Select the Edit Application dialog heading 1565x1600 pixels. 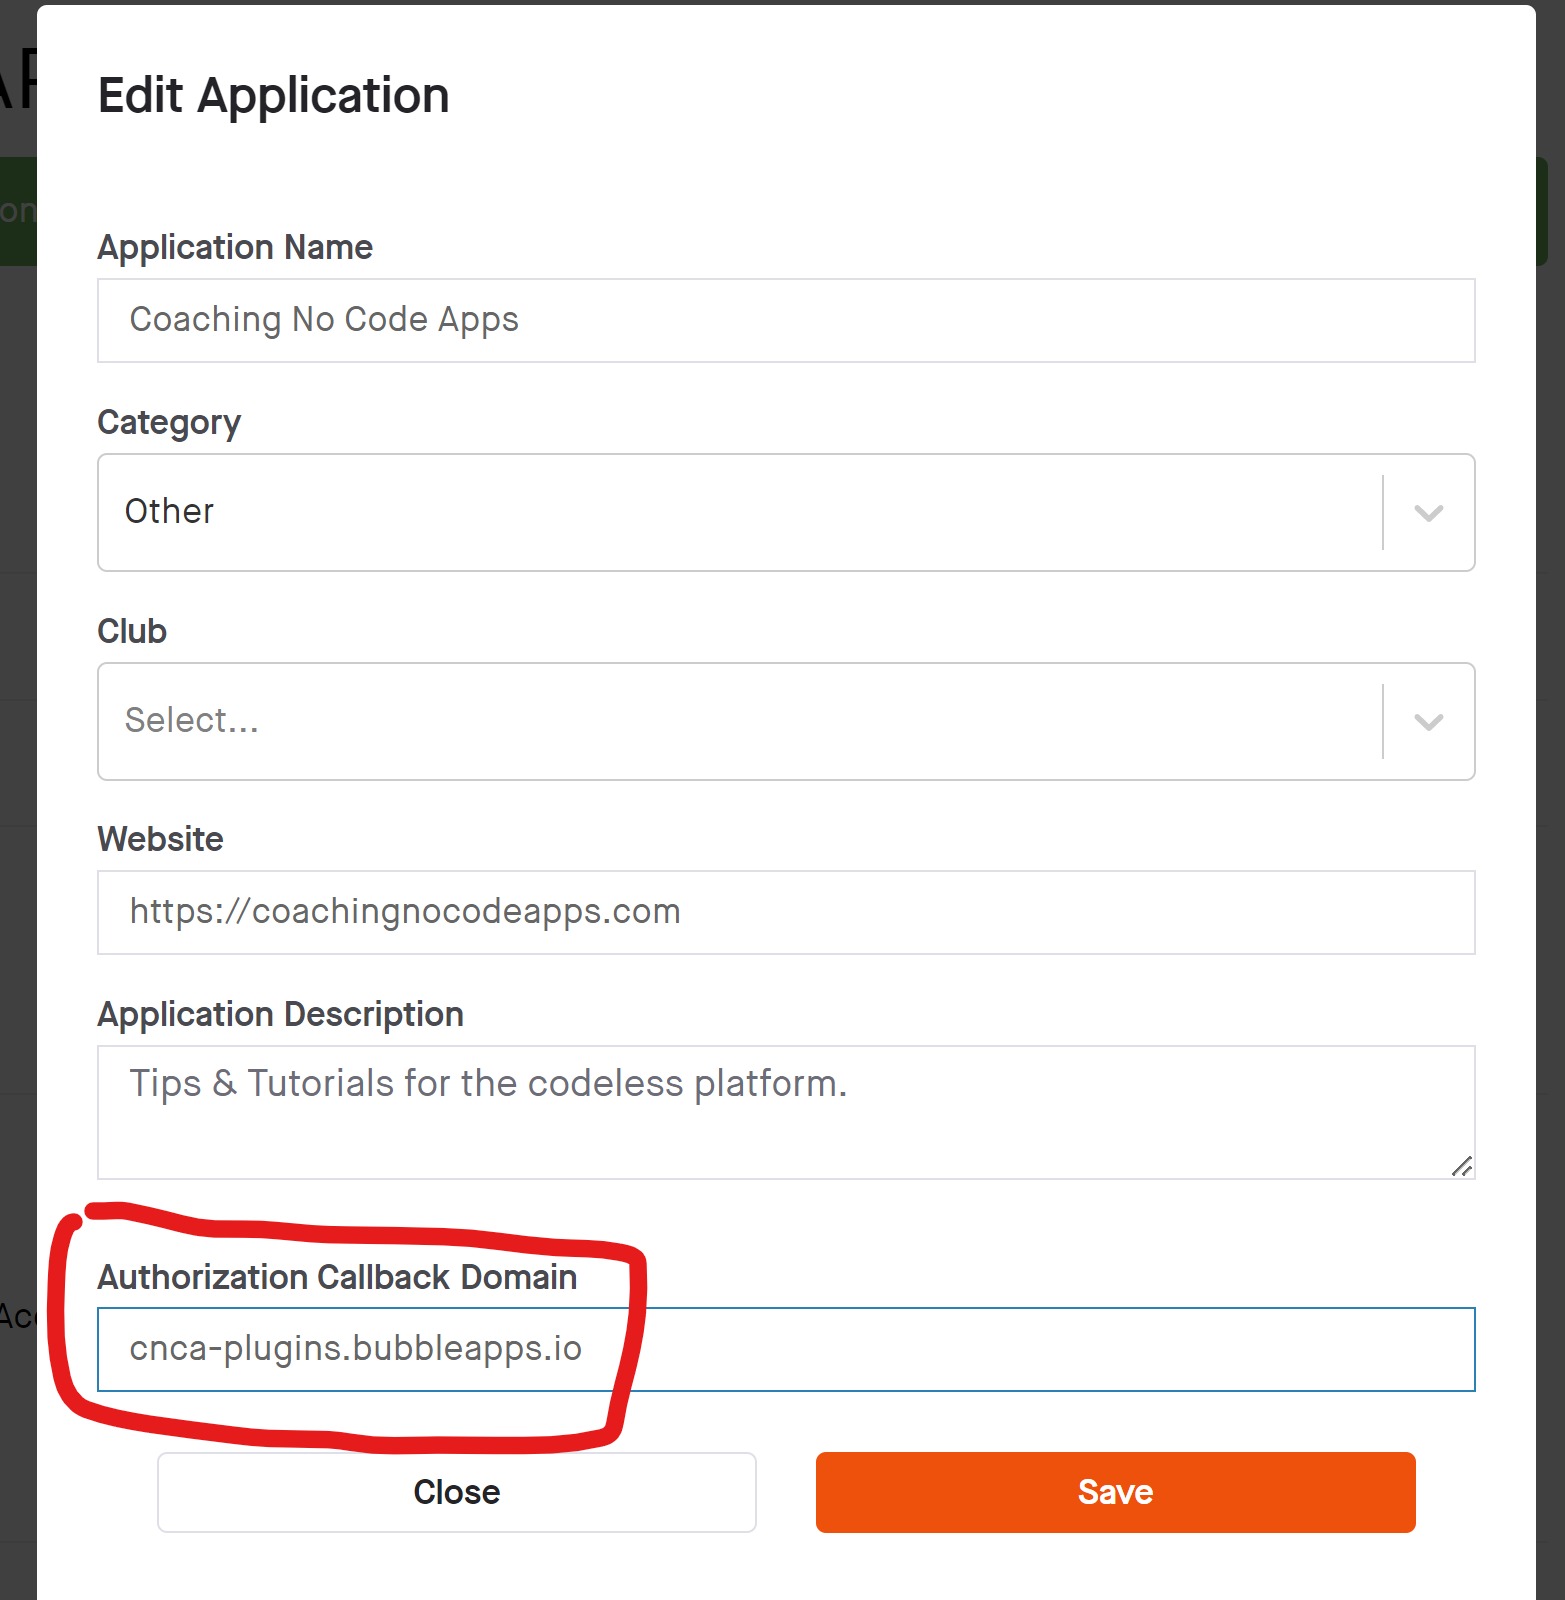pos(273,96)
